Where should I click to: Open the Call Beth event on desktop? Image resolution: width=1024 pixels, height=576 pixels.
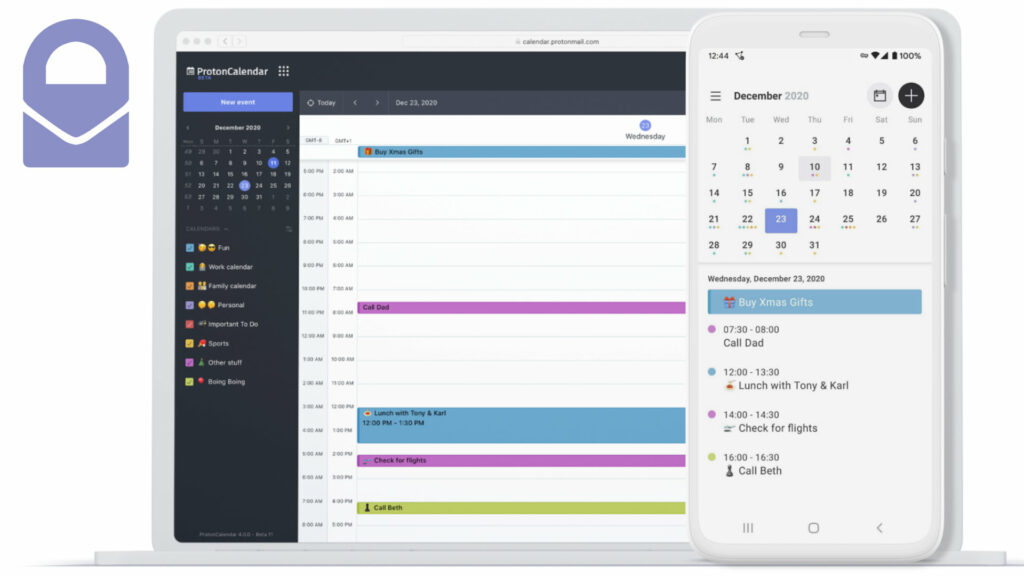point(521,507)
